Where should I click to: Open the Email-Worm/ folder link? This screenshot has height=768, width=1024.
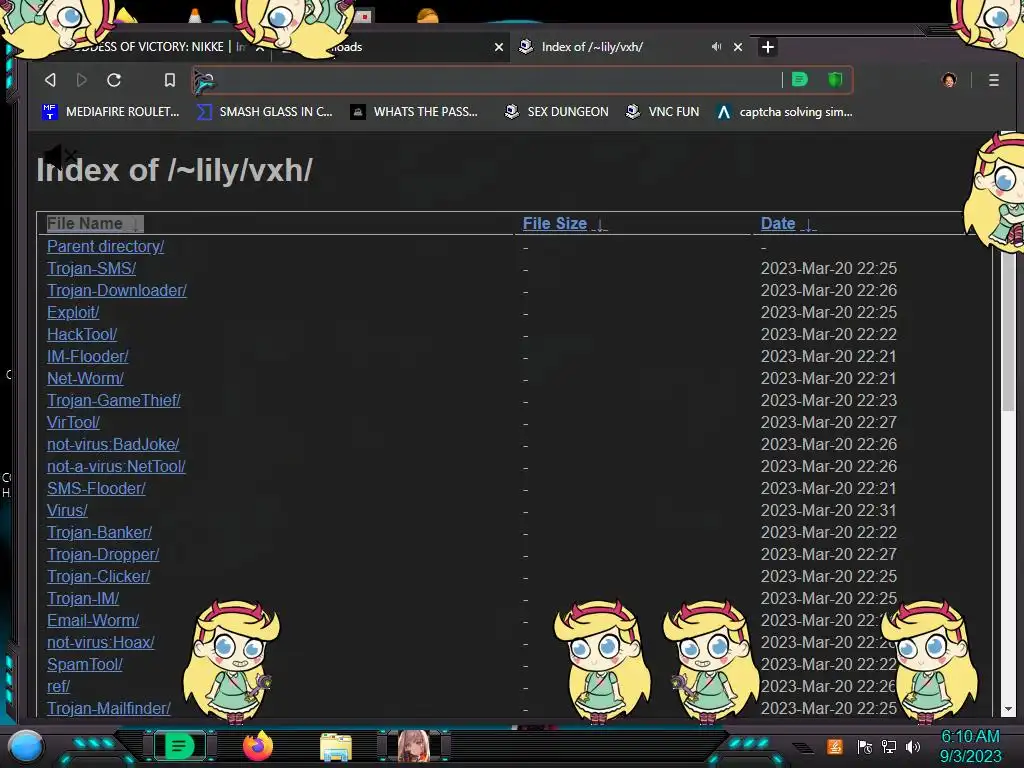pos(93,620)
